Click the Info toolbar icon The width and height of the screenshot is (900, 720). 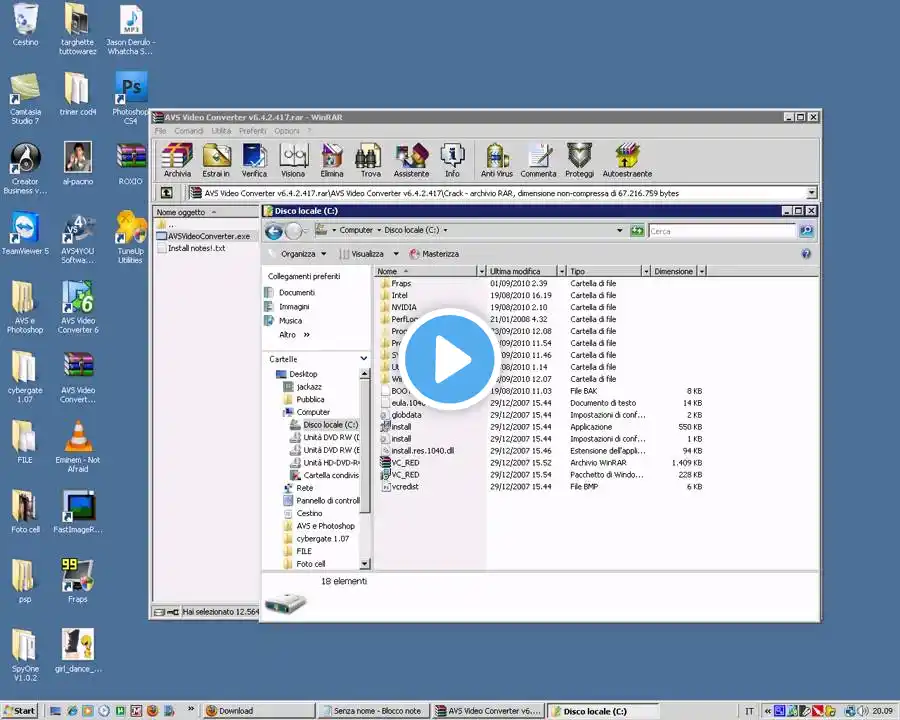click(x=452, y=160)
